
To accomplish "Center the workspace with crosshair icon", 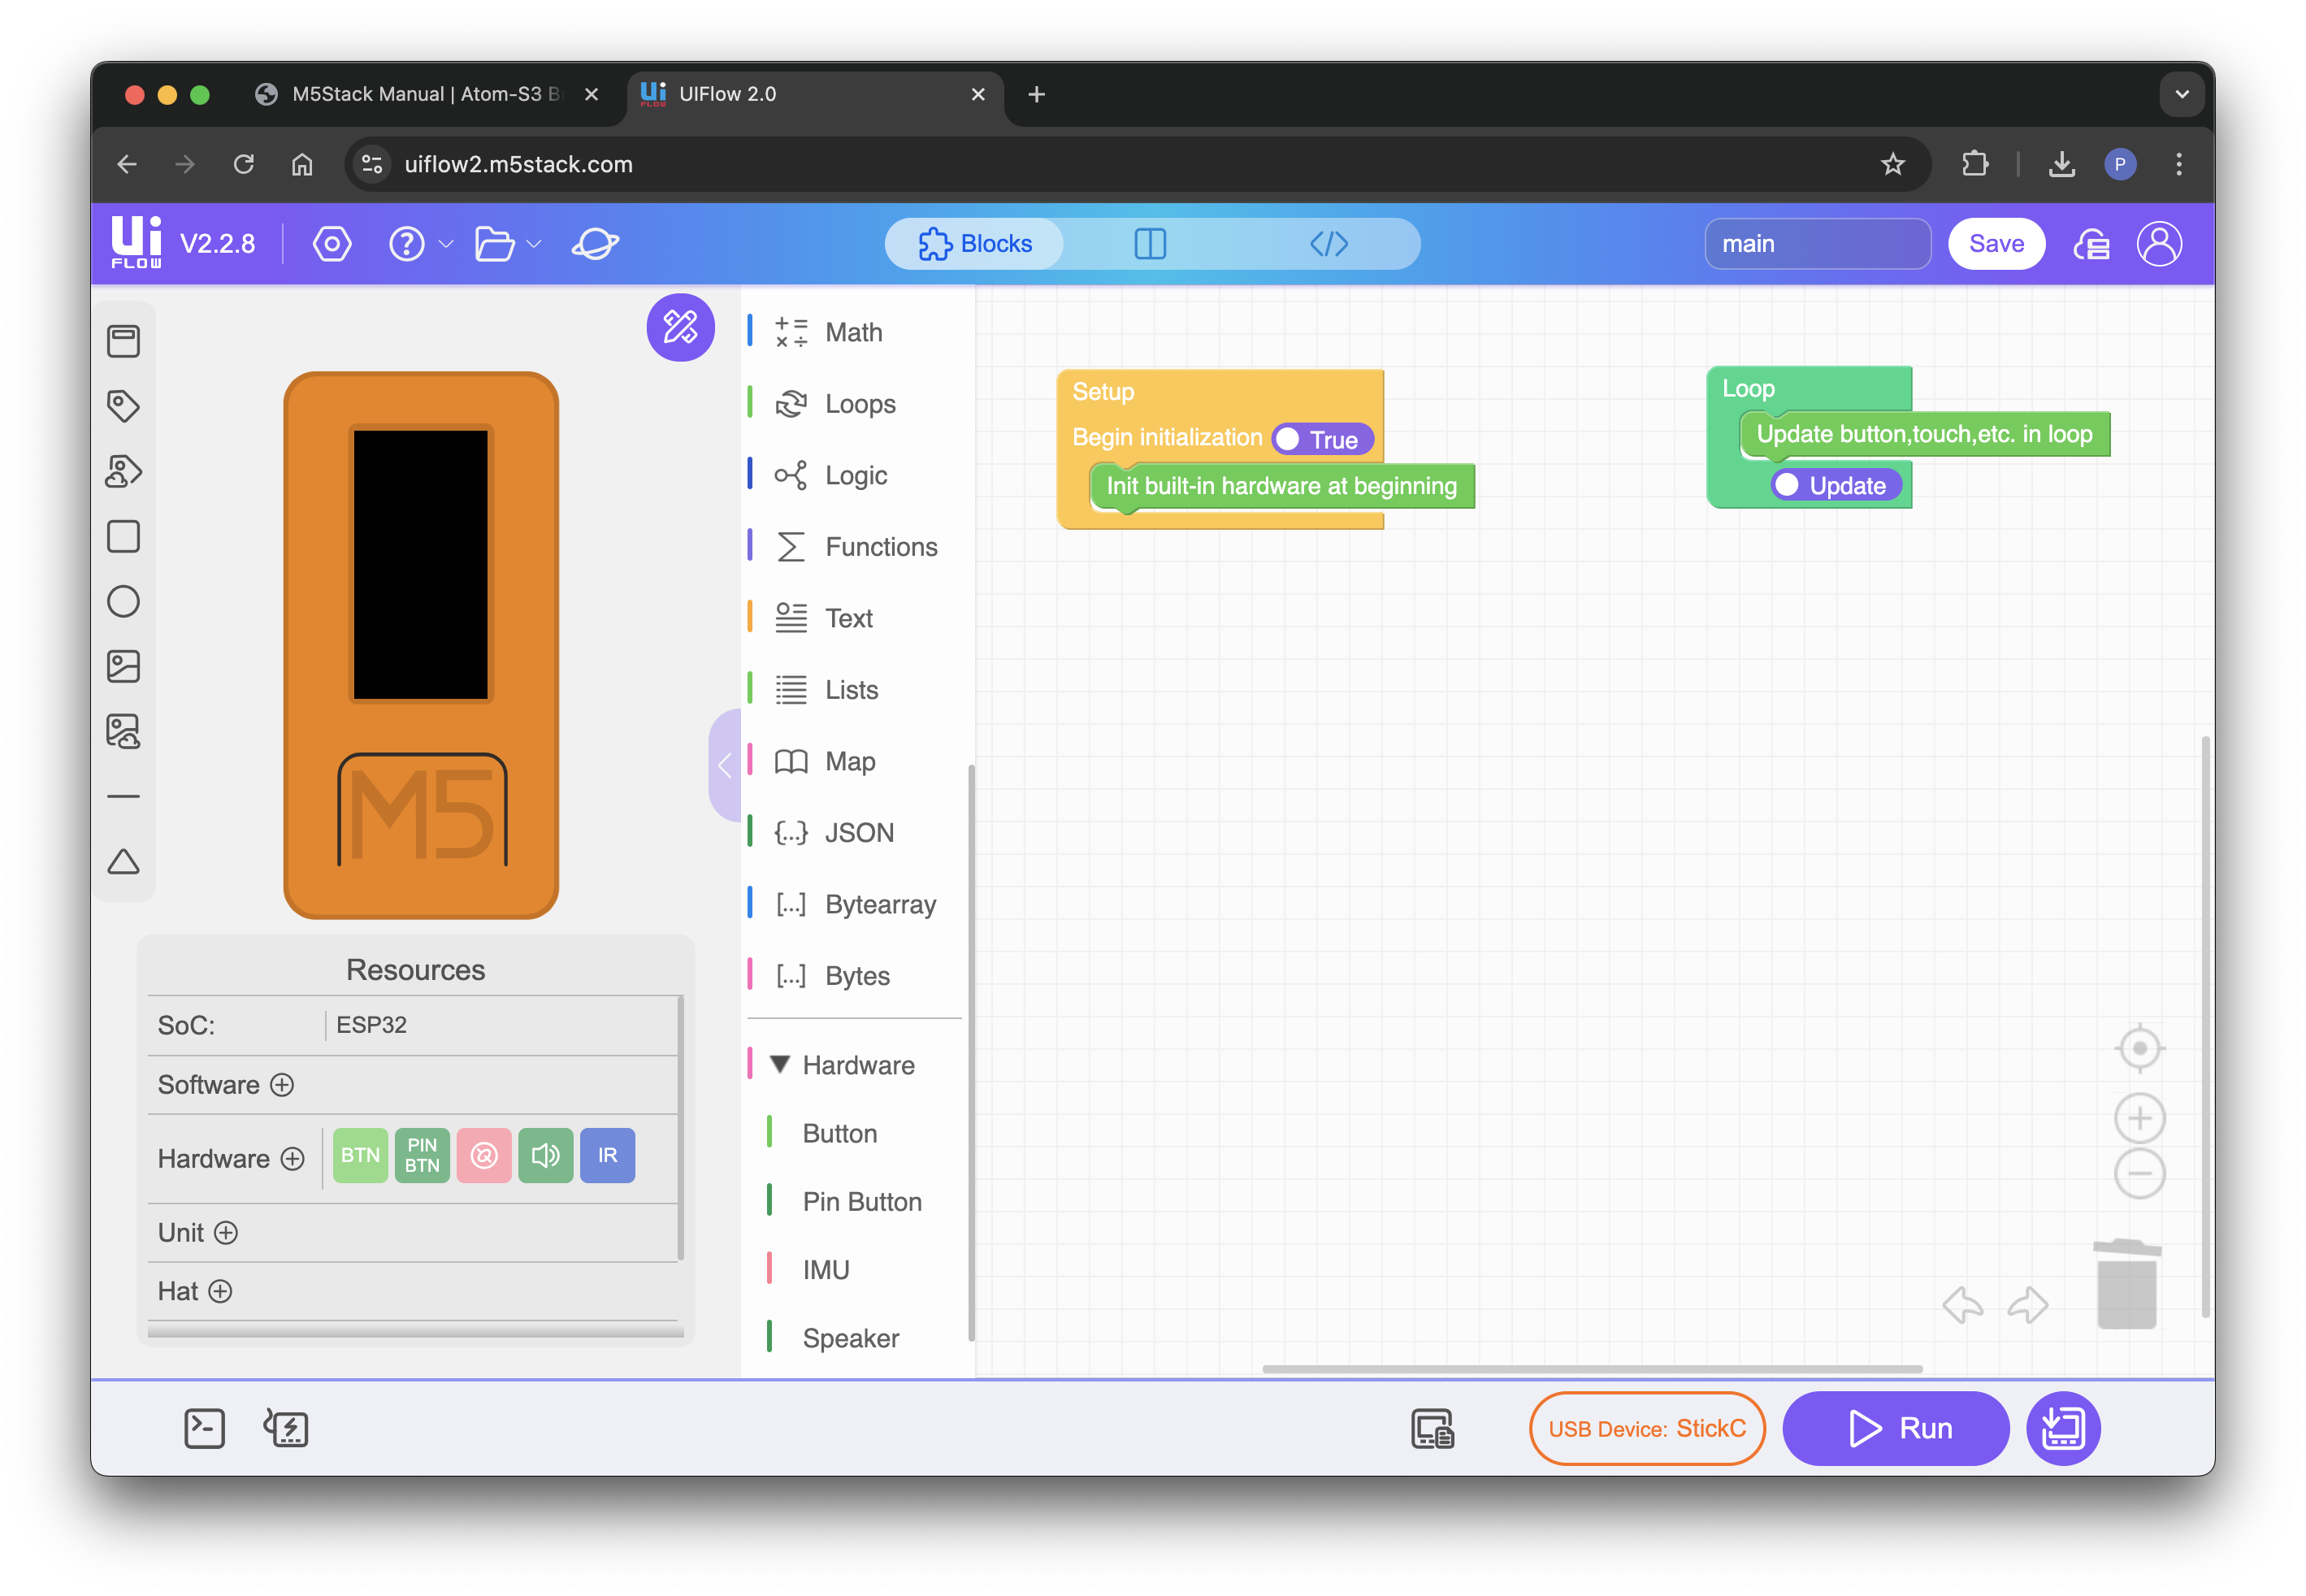I will pos(2139,1048).
